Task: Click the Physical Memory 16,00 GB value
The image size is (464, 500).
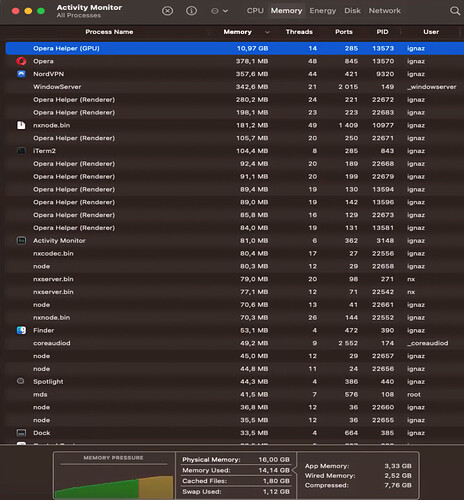Action: pos(274,460)
